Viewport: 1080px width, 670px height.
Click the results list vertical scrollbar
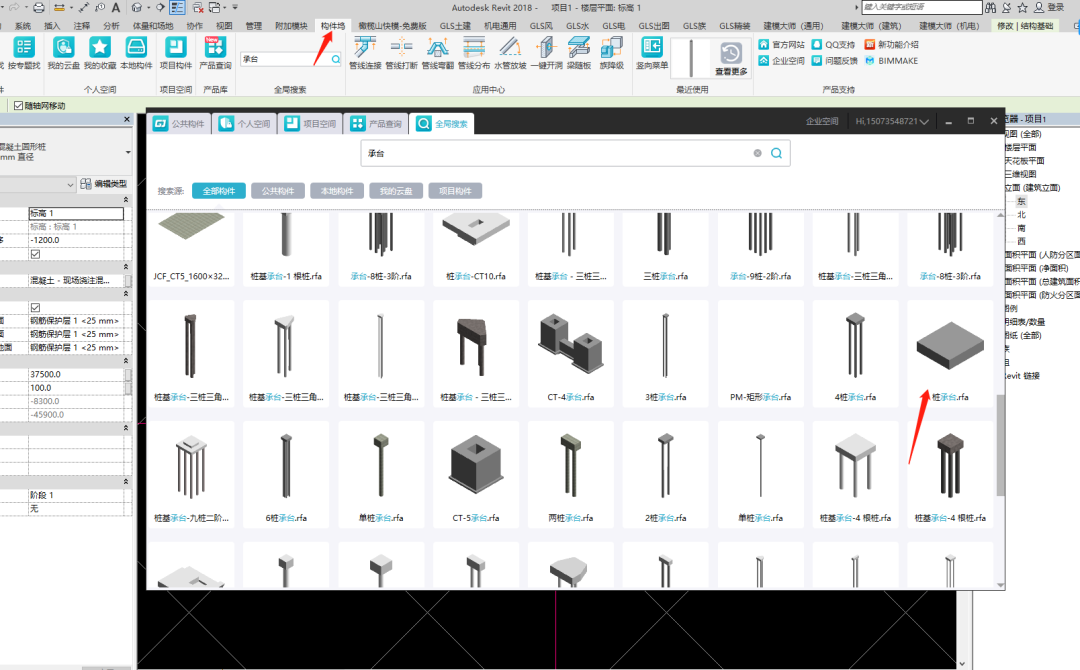tap(1001, 444)
